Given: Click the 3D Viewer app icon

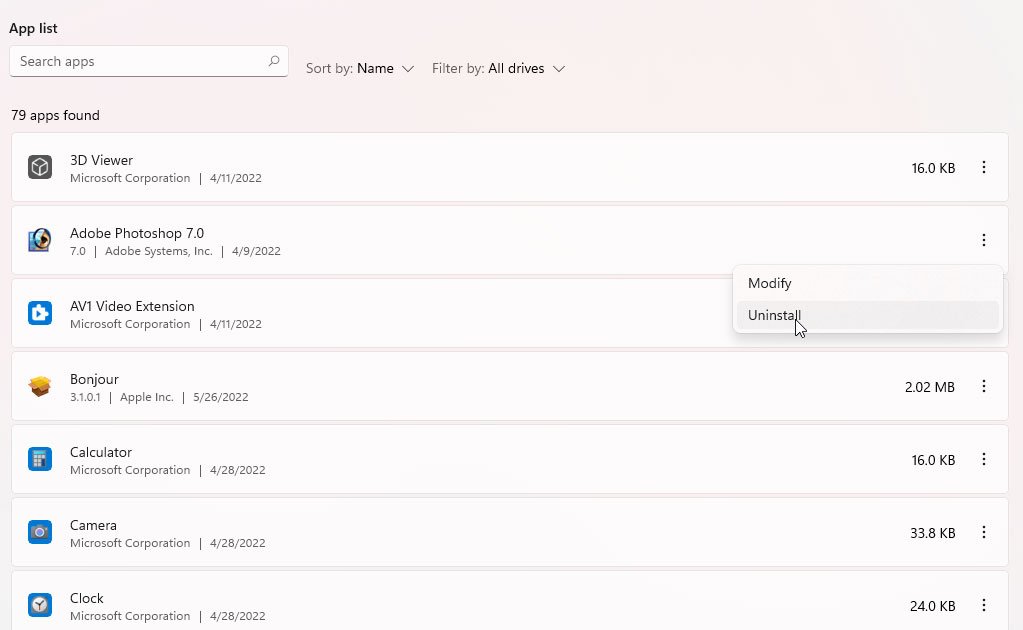Looking at the screenshot, I should [40, 168].
